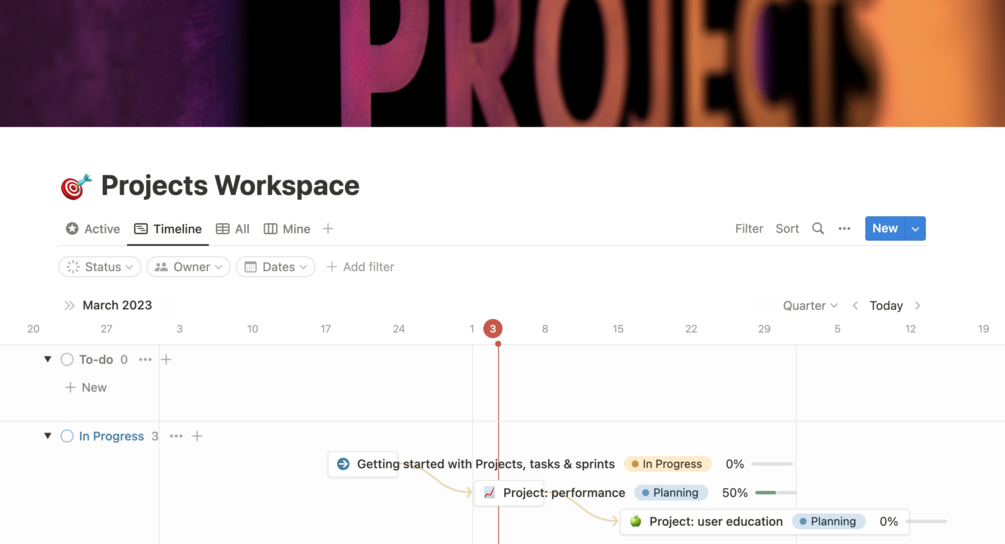The height and width of the screenshot is (544, 1005).
Task: Open the Owner filter dropdown
Action: pyautogui.click(x=189, y=267)
